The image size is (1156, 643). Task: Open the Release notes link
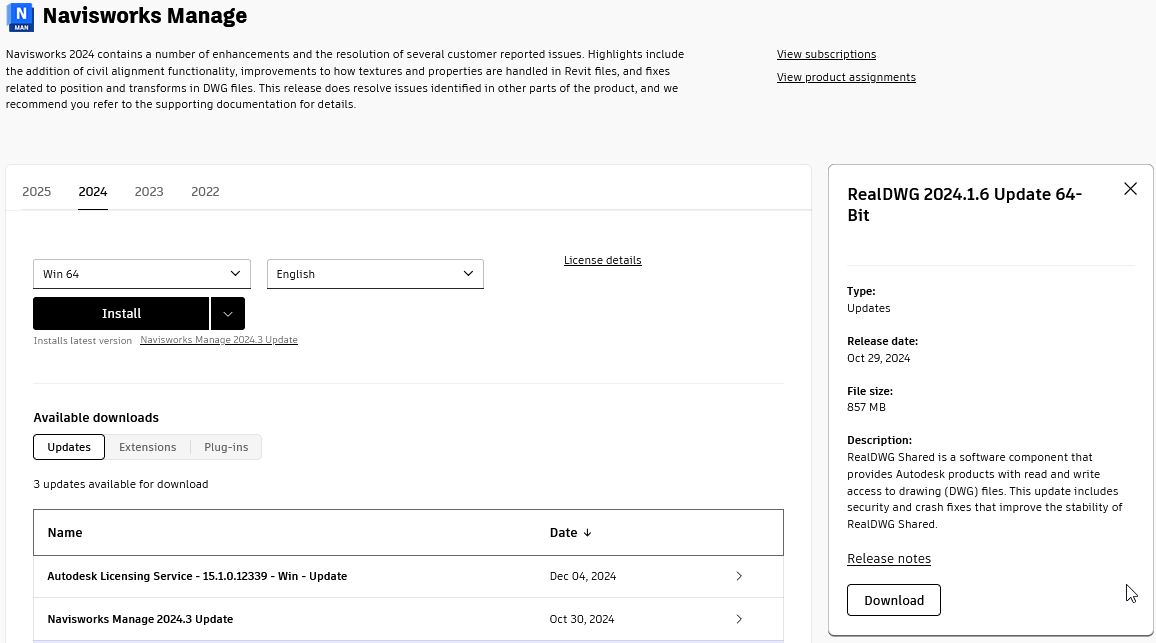click(x=888, y=559)
